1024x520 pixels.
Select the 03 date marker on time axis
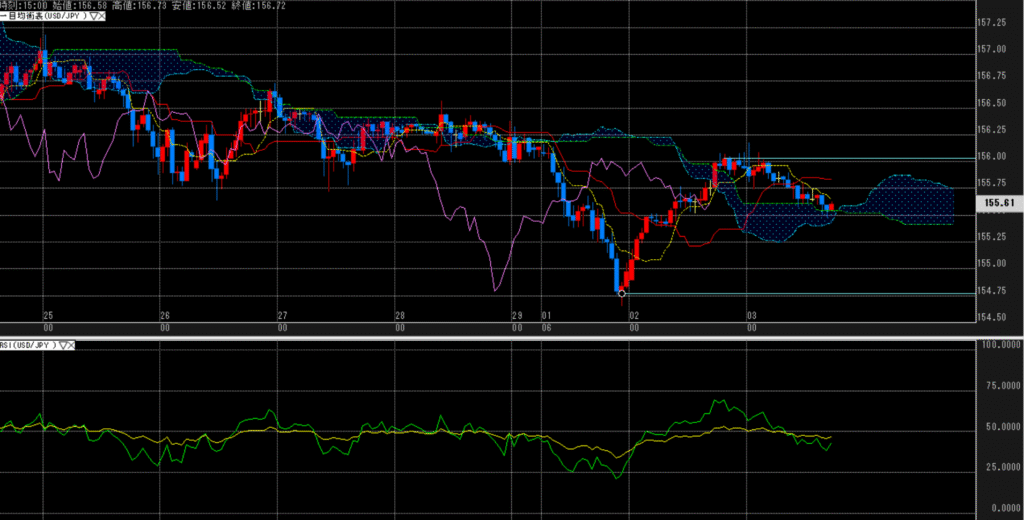pos(751,314)
